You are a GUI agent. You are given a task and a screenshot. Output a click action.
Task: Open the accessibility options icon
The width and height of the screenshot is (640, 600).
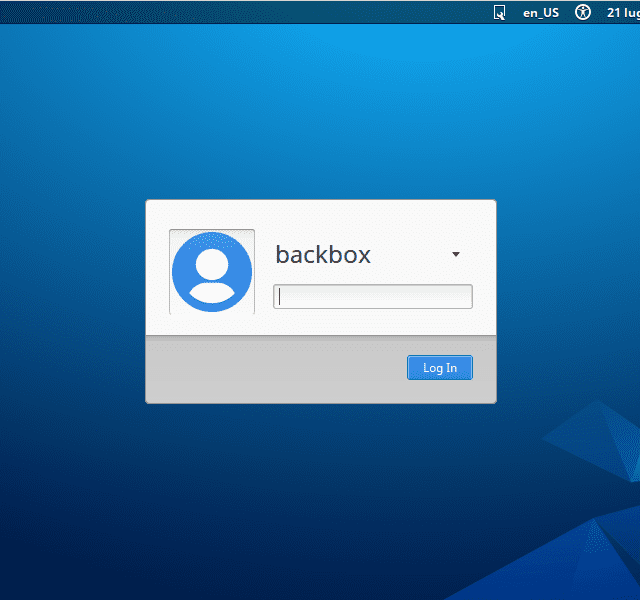pyautogui.click(x=582, y=12)
